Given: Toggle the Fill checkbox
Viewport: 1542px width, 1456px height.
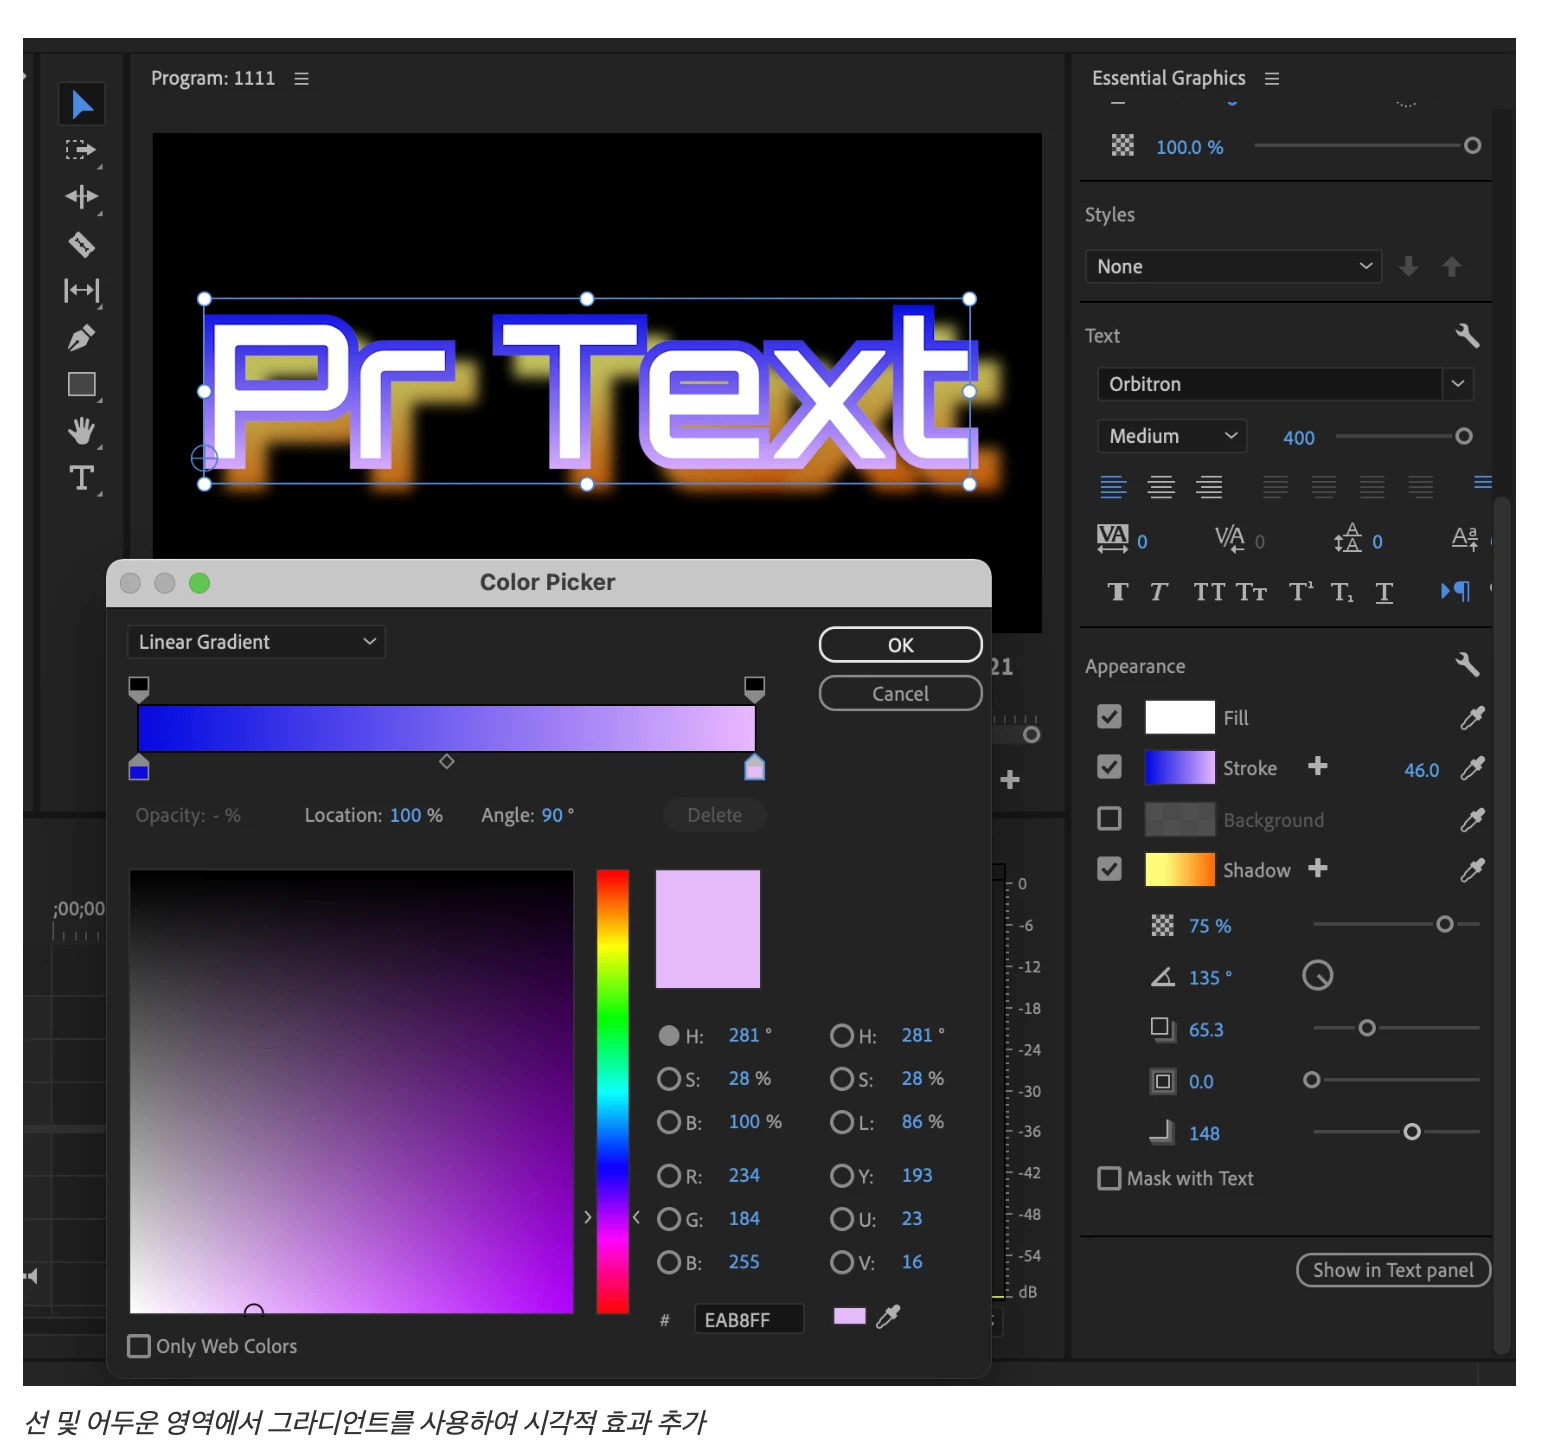Looking at the screenshot, I should tap(1109, 717).
